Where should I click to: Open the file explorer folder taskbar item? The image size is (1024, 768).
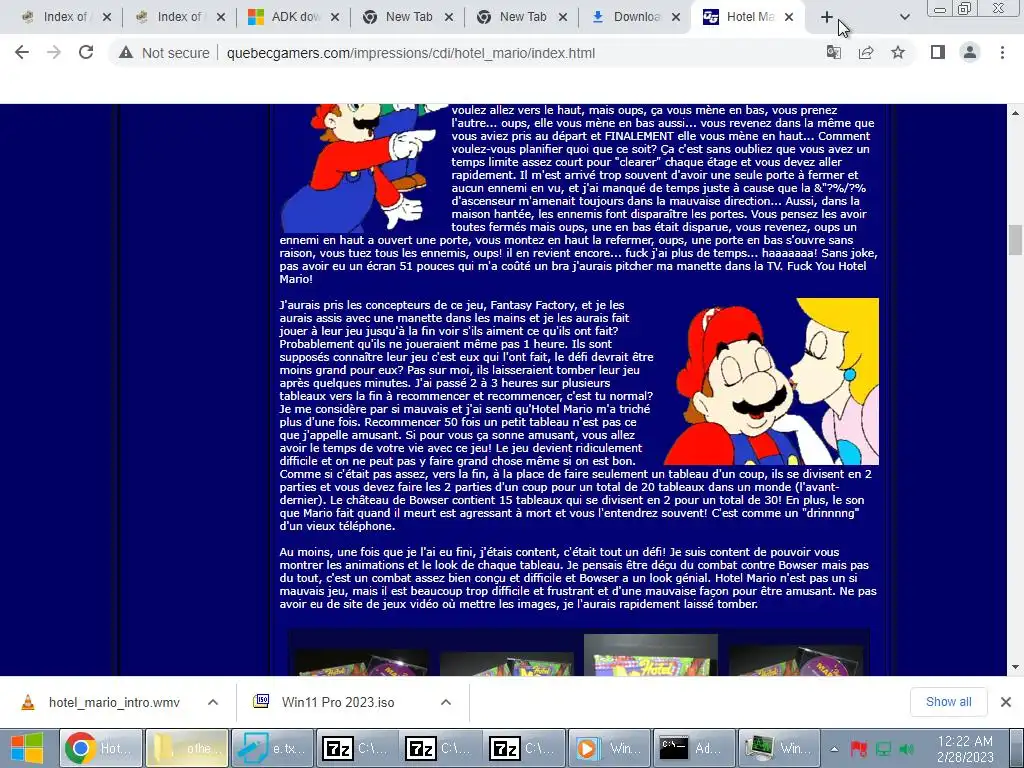click(187, 748)
